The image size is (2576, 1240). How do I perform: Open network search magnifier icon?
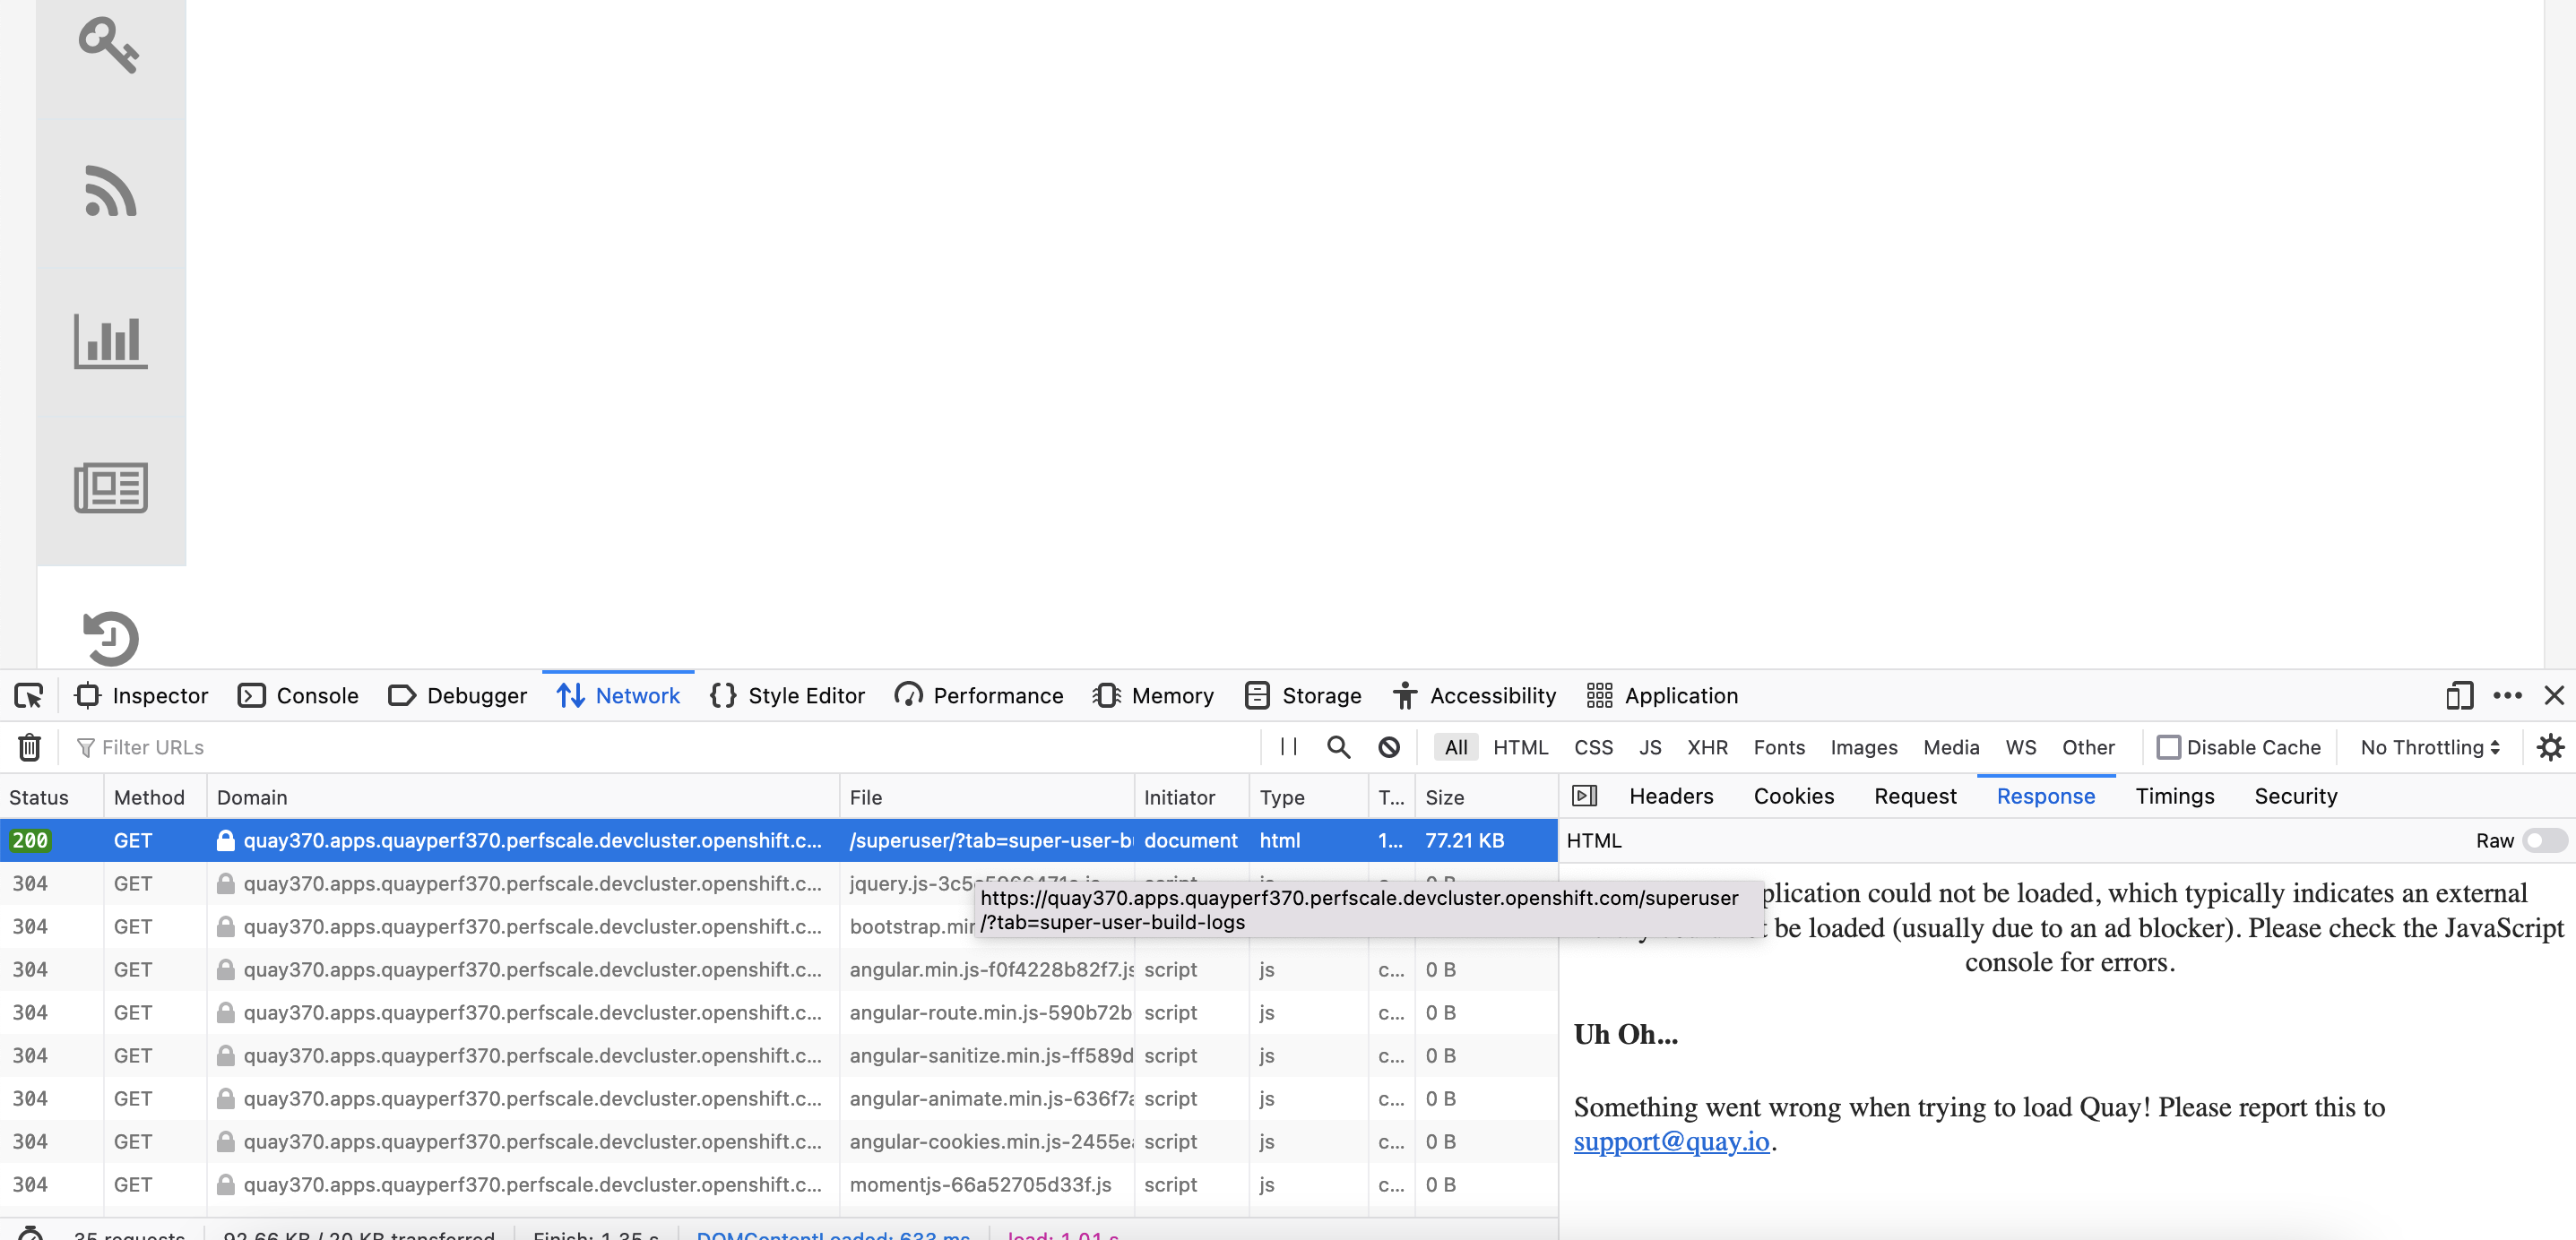coord(1338,747)
